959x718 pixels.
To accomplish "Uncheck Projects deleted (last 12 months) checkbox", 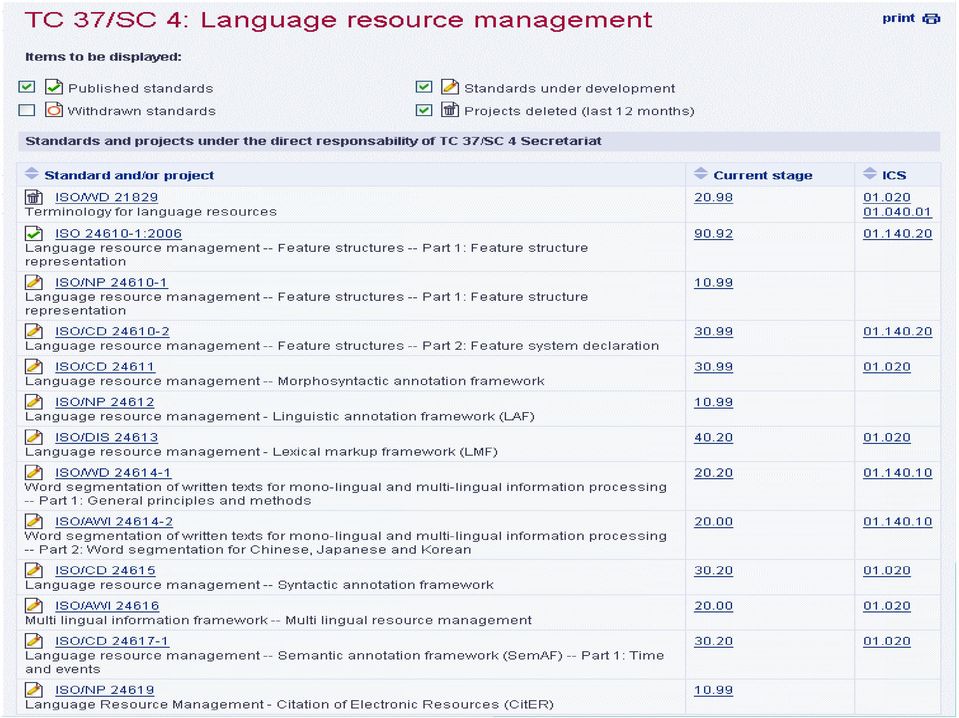I will (424, 110).
